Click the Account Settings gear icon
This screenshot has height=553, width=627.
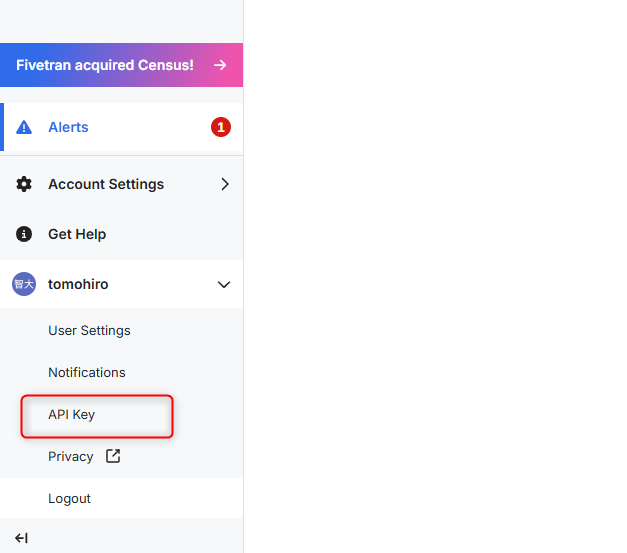click(x=25, y=184)
